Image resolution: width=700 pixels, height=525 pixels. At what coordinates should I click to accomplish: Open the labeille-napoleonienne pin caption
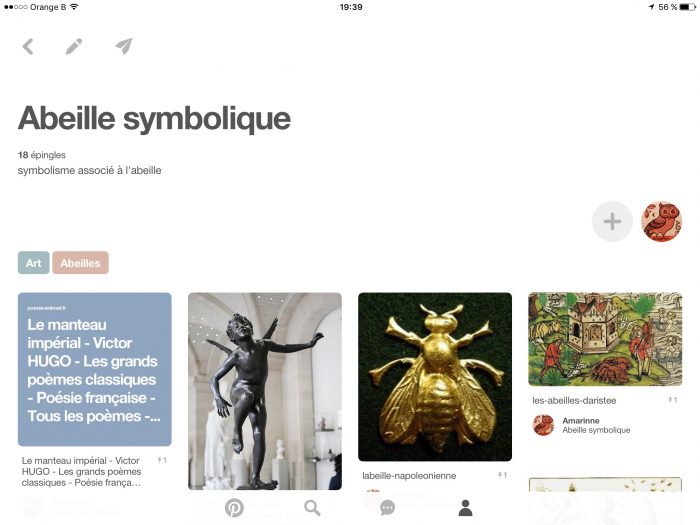[x=409, y=476]
